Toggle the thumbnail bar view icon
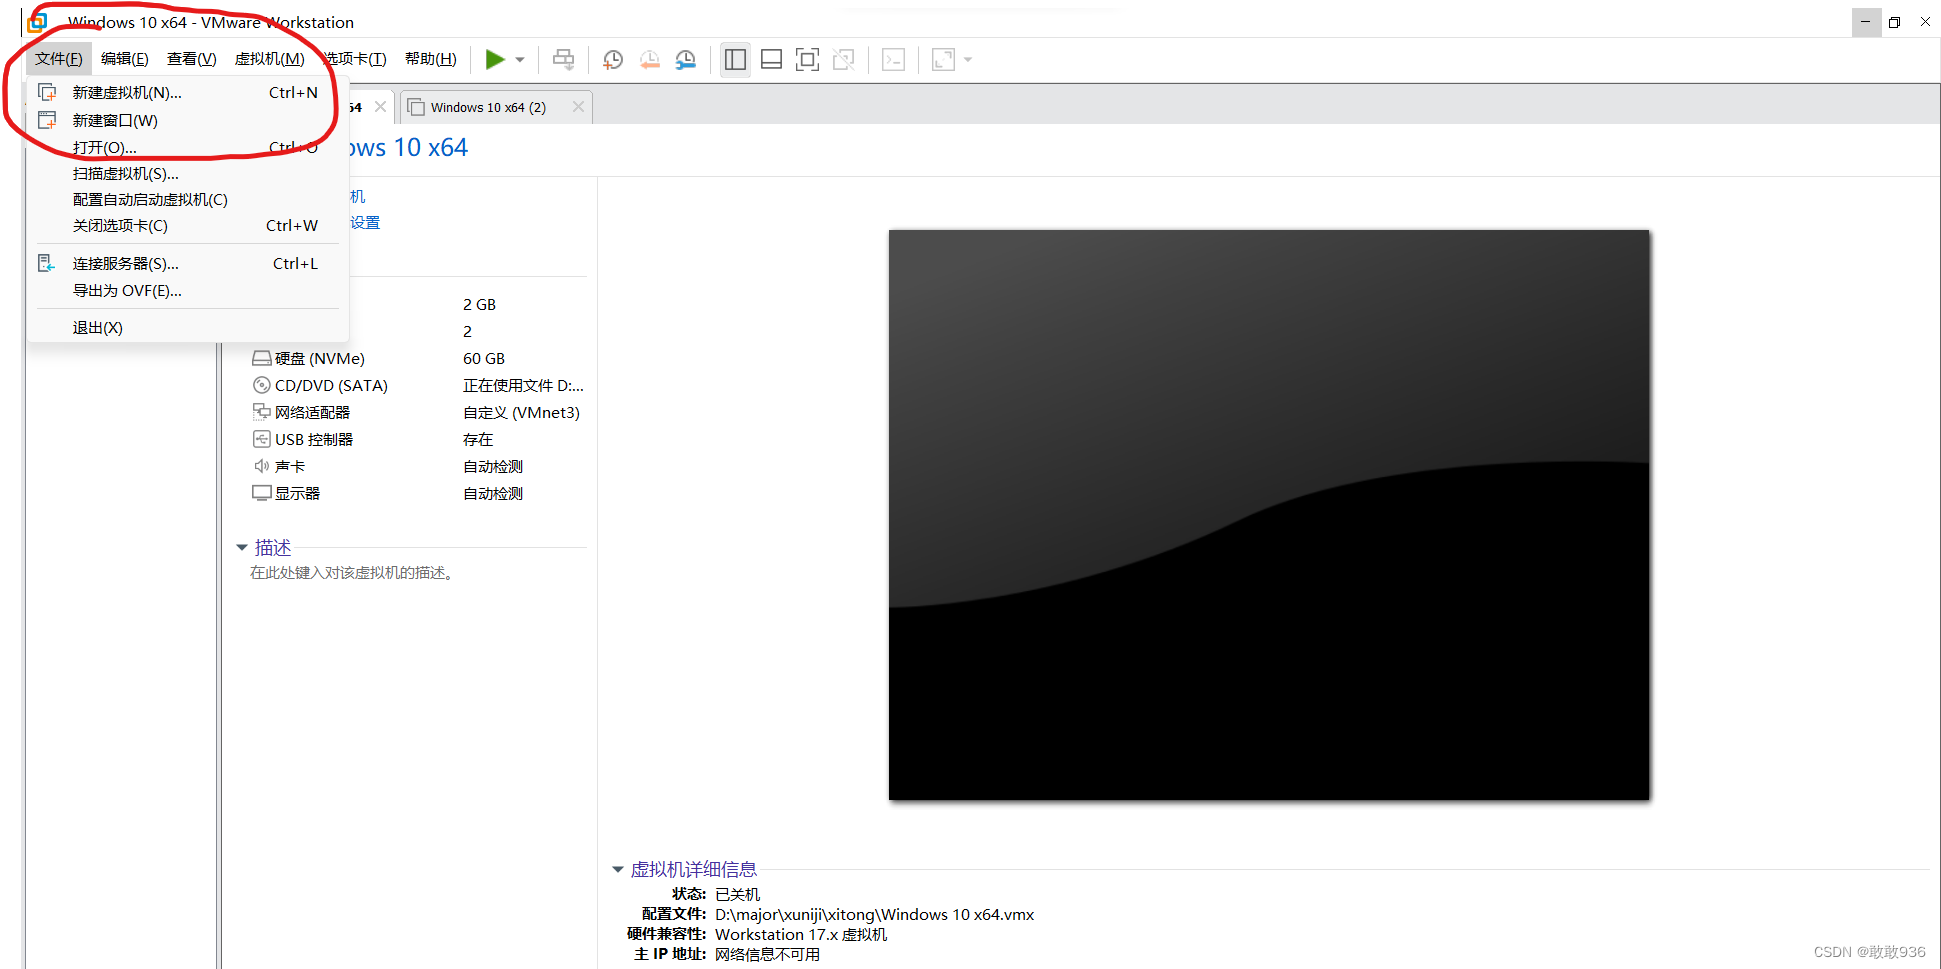The image size is (1941, 969). pyautogui.click(x=771, y=60)
